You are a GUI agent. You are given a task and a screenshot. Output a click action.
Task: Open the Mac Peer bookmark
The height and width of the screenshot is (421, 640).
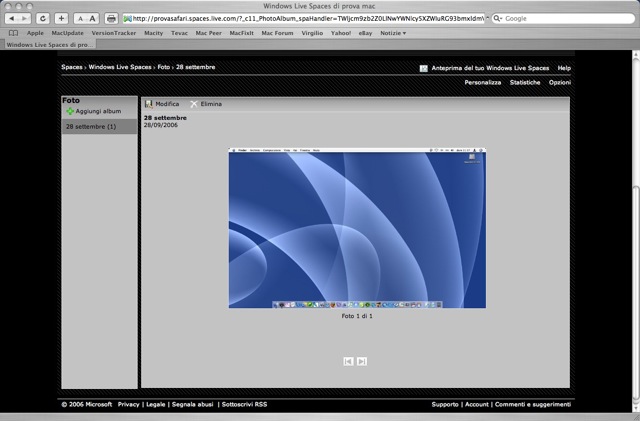(209, 33)
